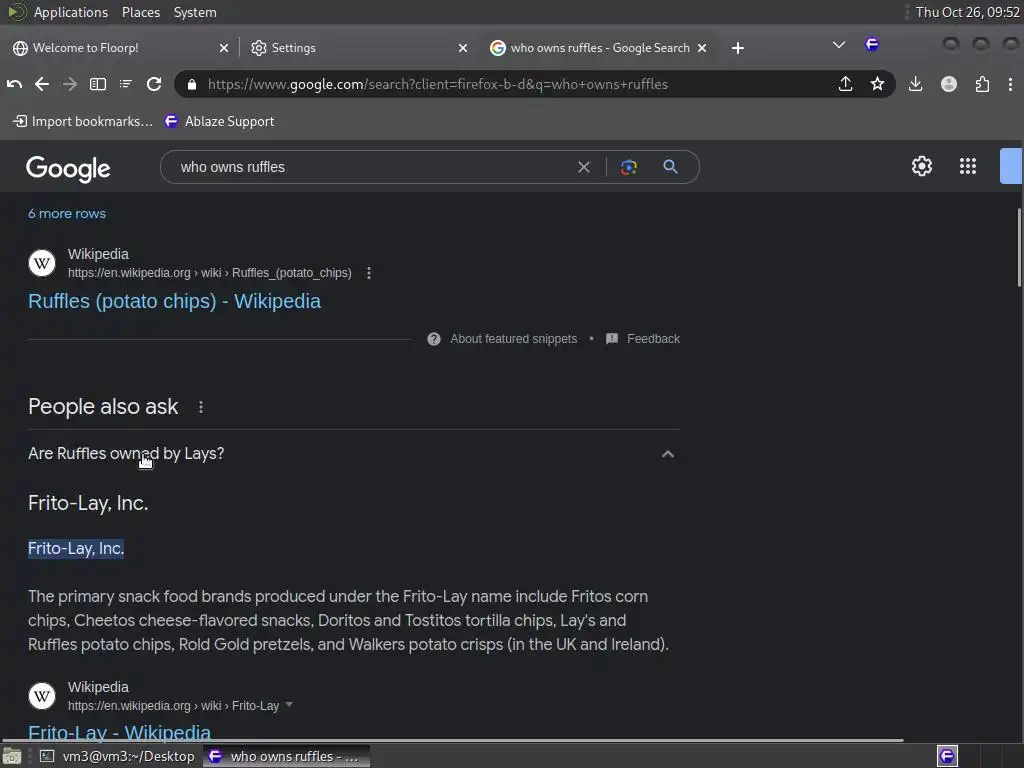Viewport: 1024px width, 768px height.
Task: Click the Floorp icon in the tab bar
Action: pos(872,44)
